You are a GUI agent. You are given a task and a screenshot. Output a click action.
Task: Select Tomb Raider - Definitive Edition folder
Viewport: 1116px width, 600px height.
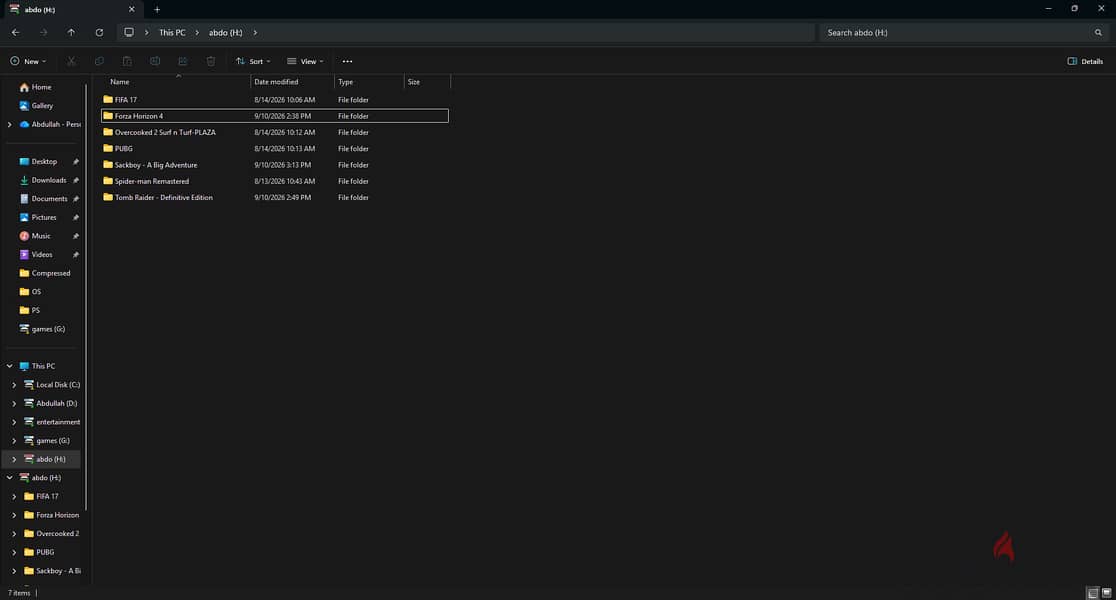tap(275, 198)
